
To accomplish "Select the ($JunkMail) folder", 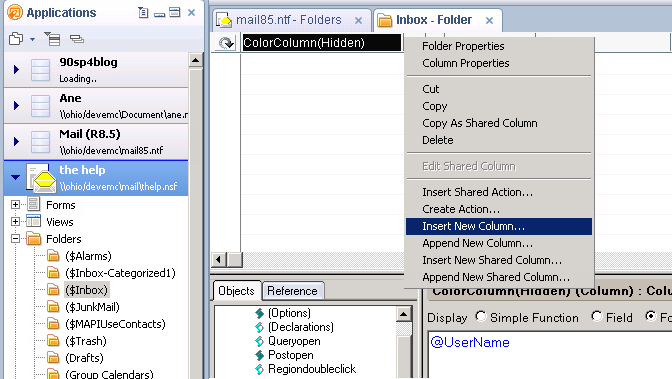I will 92,307.
